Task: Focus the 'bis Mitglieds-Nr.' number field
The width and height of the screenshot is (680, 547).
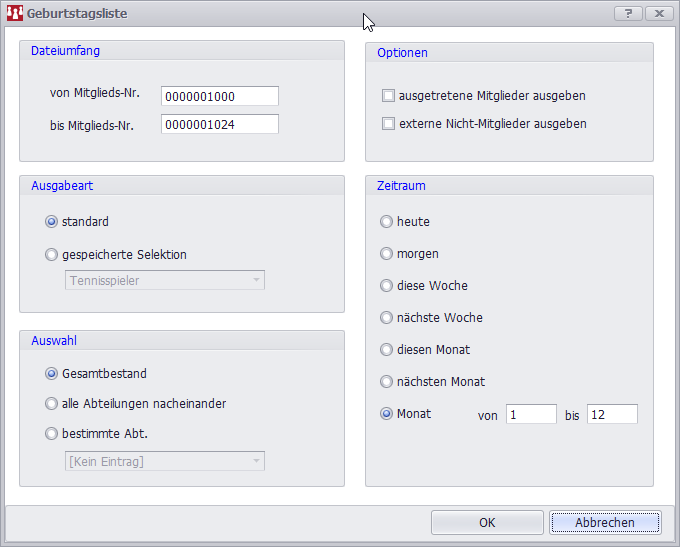Action: coord(219,125)
